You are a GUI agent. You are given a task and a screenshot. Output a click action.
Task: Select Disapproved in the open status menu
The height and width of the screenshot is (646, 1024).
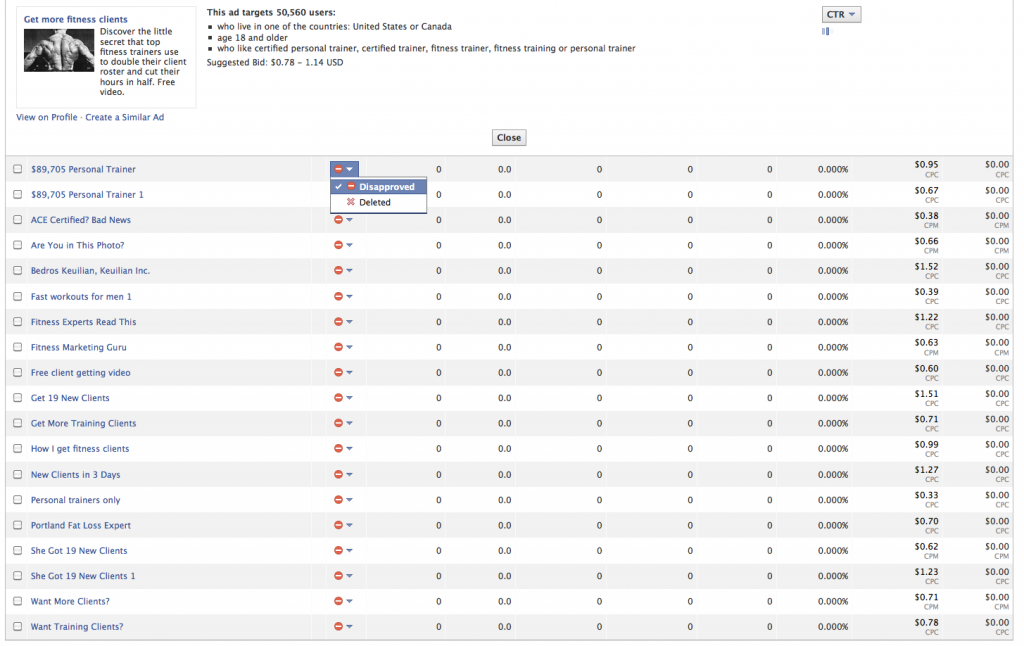[x=386, y=187]
